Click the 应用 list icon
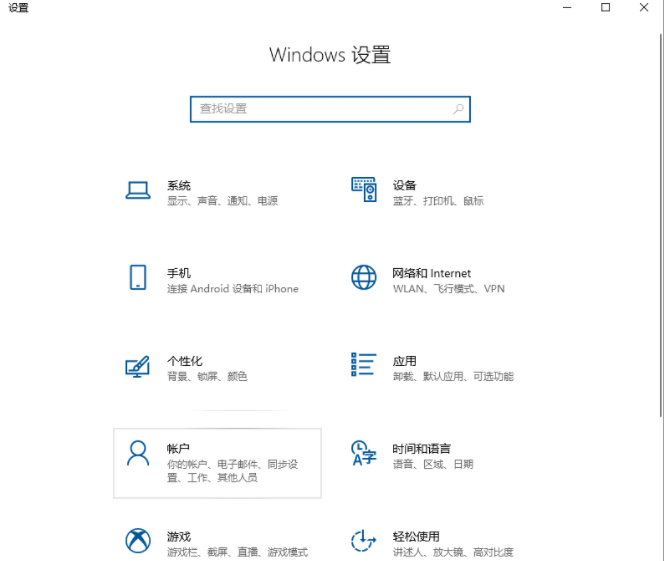Viewport: 664px width, 561px height. (363, 366)
